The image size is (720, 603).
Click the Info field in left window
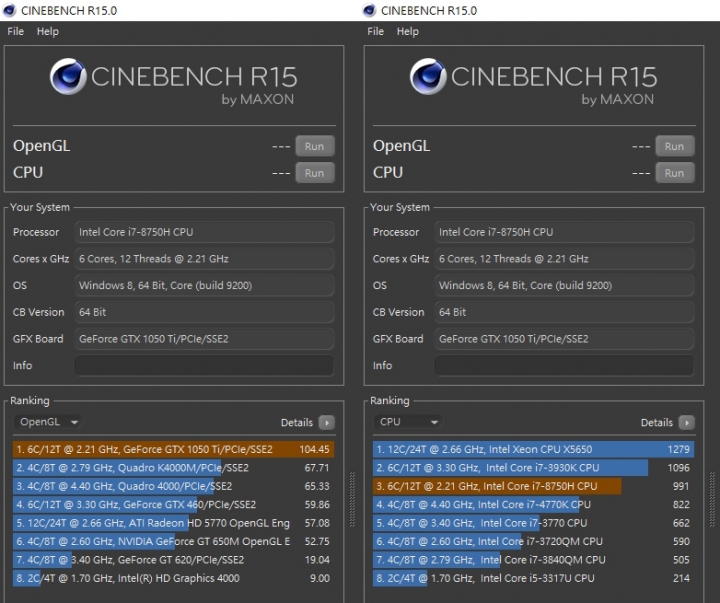point(204,366)
